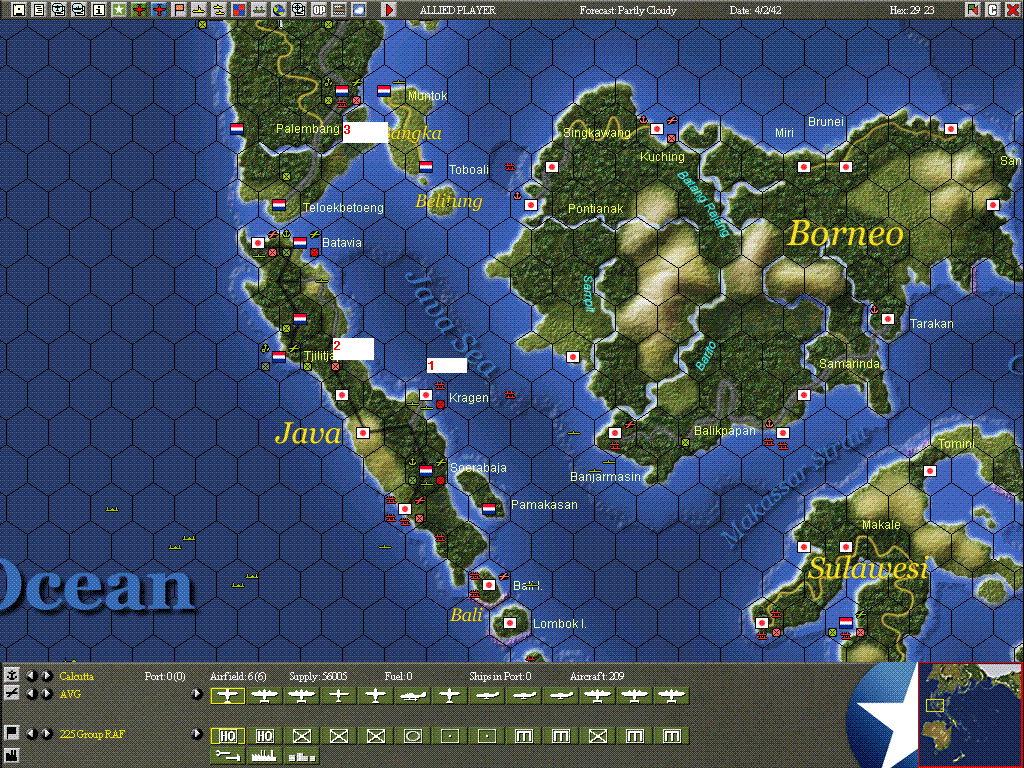
Task: Click the 'Hex: 29 23' readout
Action: (912, 10)
